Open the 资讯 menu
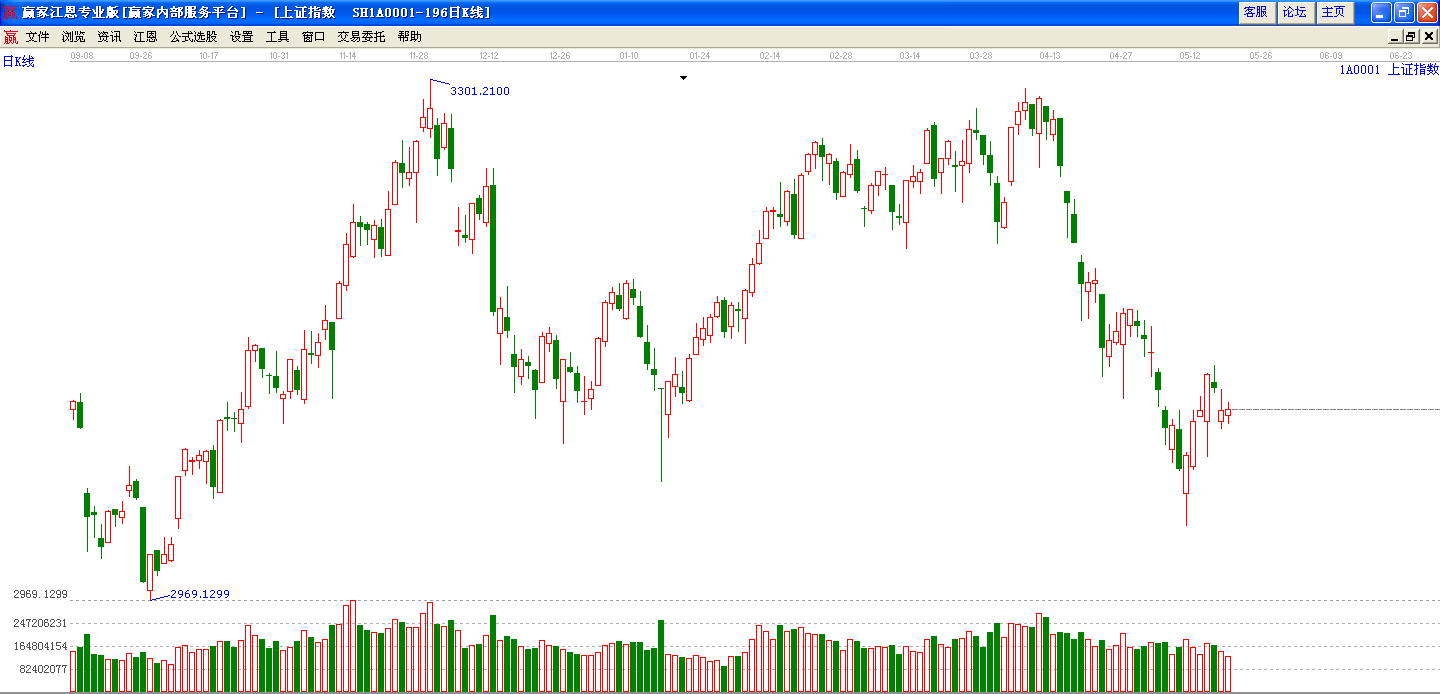This screenshot has height=694, width=1440. click(109, 37)
